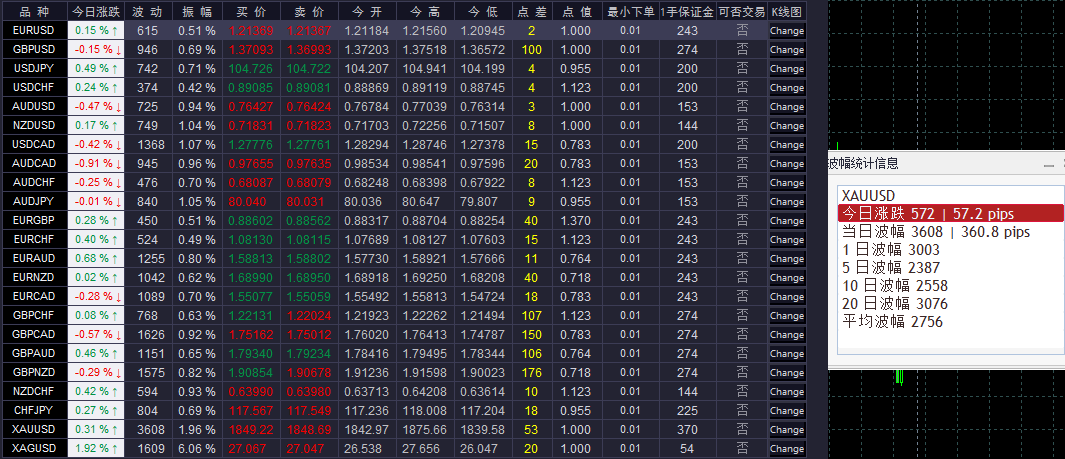The image size is (1065, 459).
Task: Select 5 日波幅 2387 line
Action: click(951, 268)
